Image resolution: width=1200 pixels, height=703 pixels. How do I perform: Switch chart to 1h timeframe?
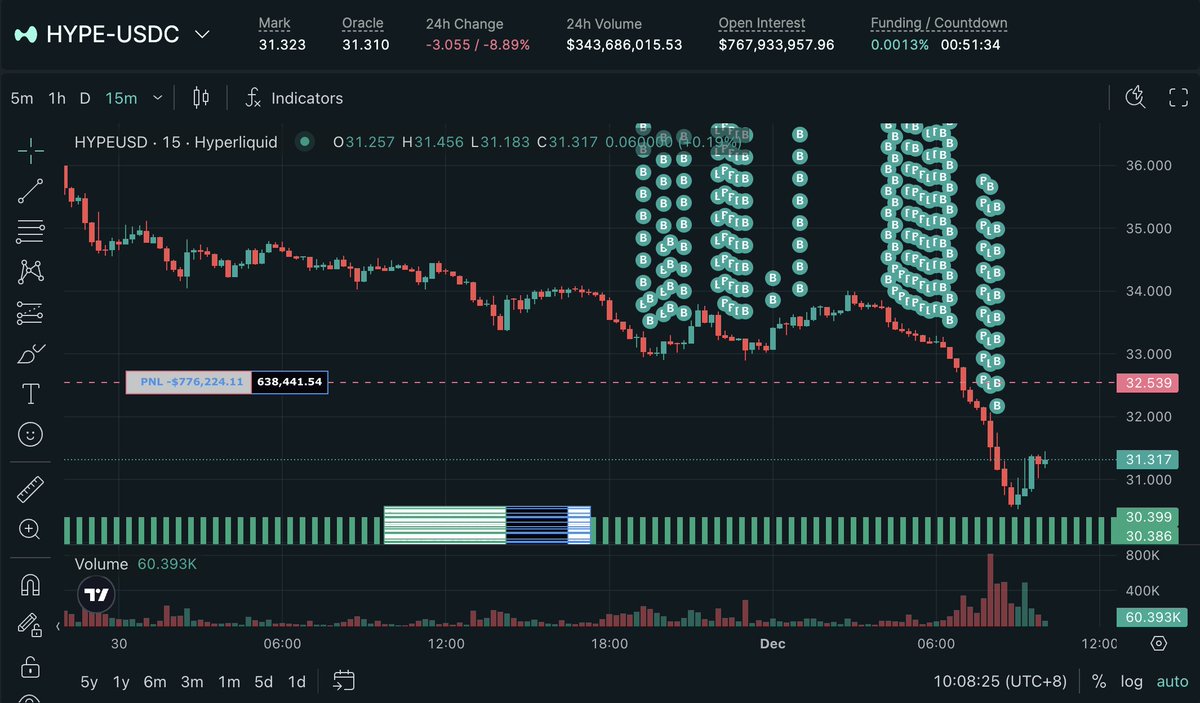click(56, 98)
